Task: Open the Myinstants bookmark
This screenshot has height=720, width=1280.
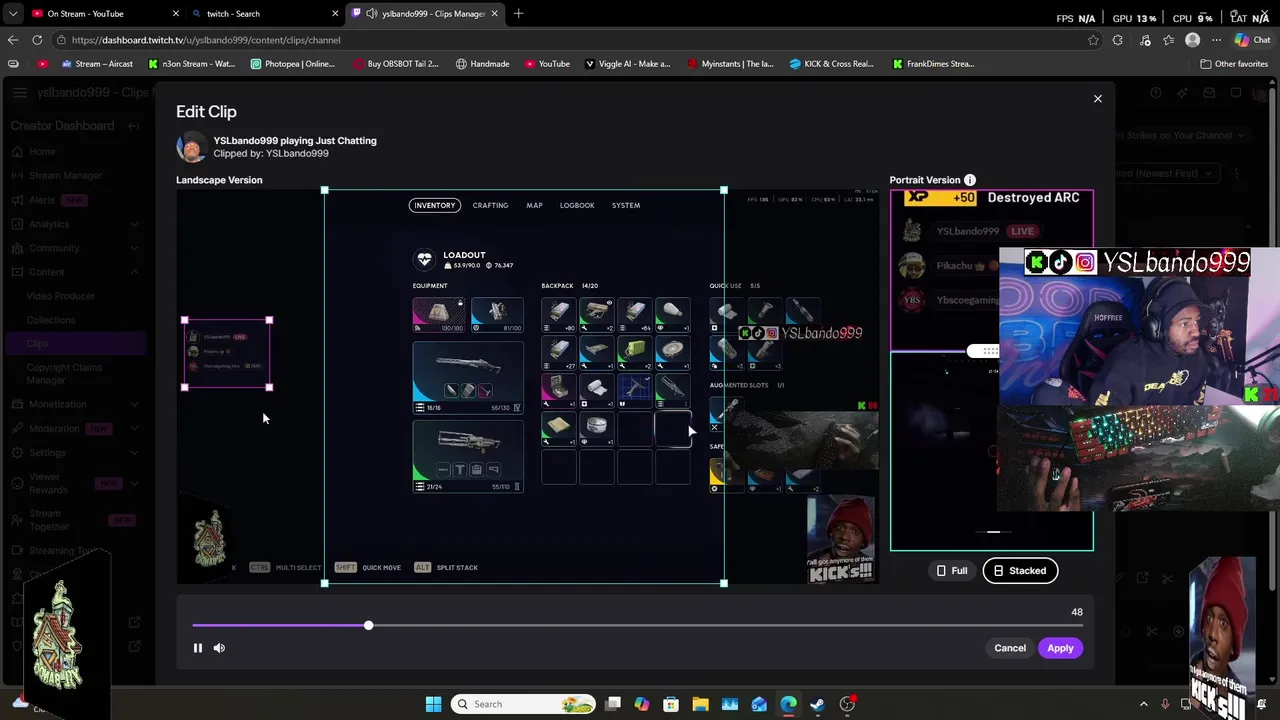Action: click(731, 64)
